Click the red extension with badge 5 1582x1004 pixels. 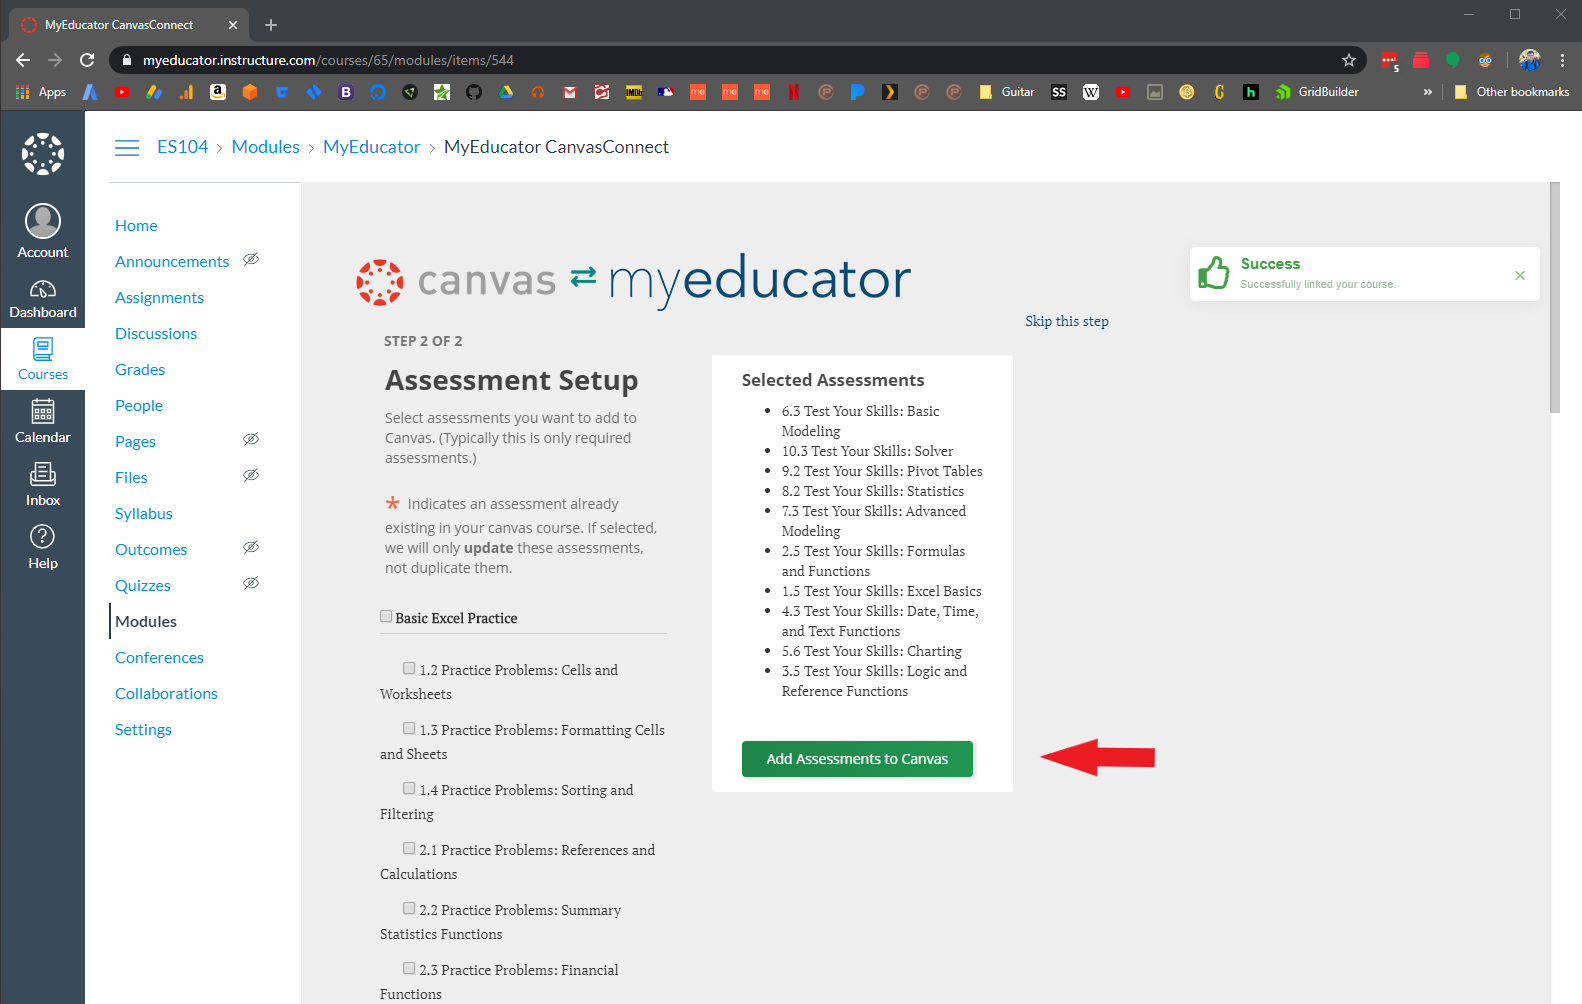coord(1389,61)
